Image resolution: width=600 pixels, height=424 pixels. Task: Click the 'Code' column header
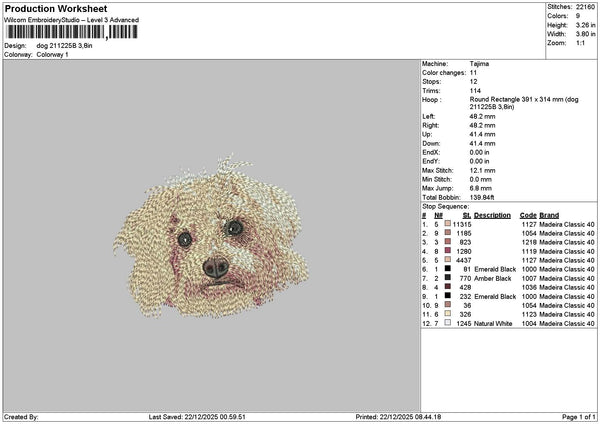(528, 215)
